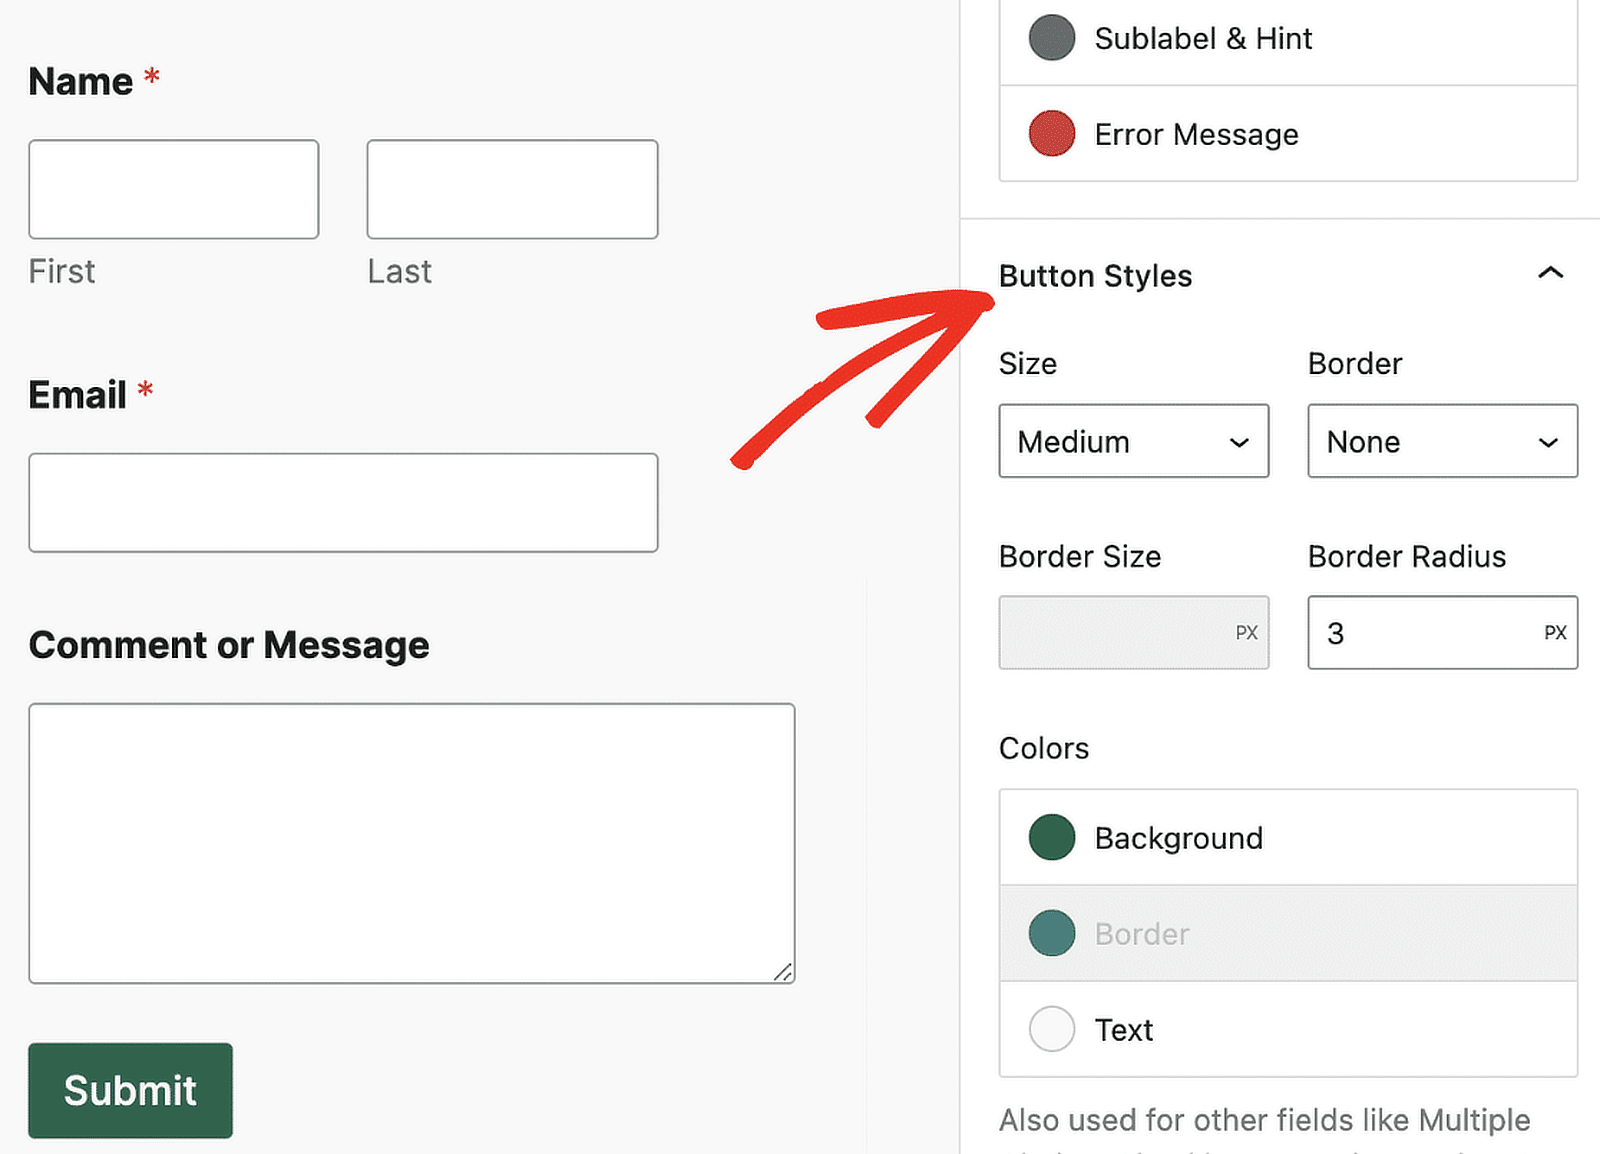Select the teal Border color swatch
The image size is (1600, 1154).
point(1052,933)
